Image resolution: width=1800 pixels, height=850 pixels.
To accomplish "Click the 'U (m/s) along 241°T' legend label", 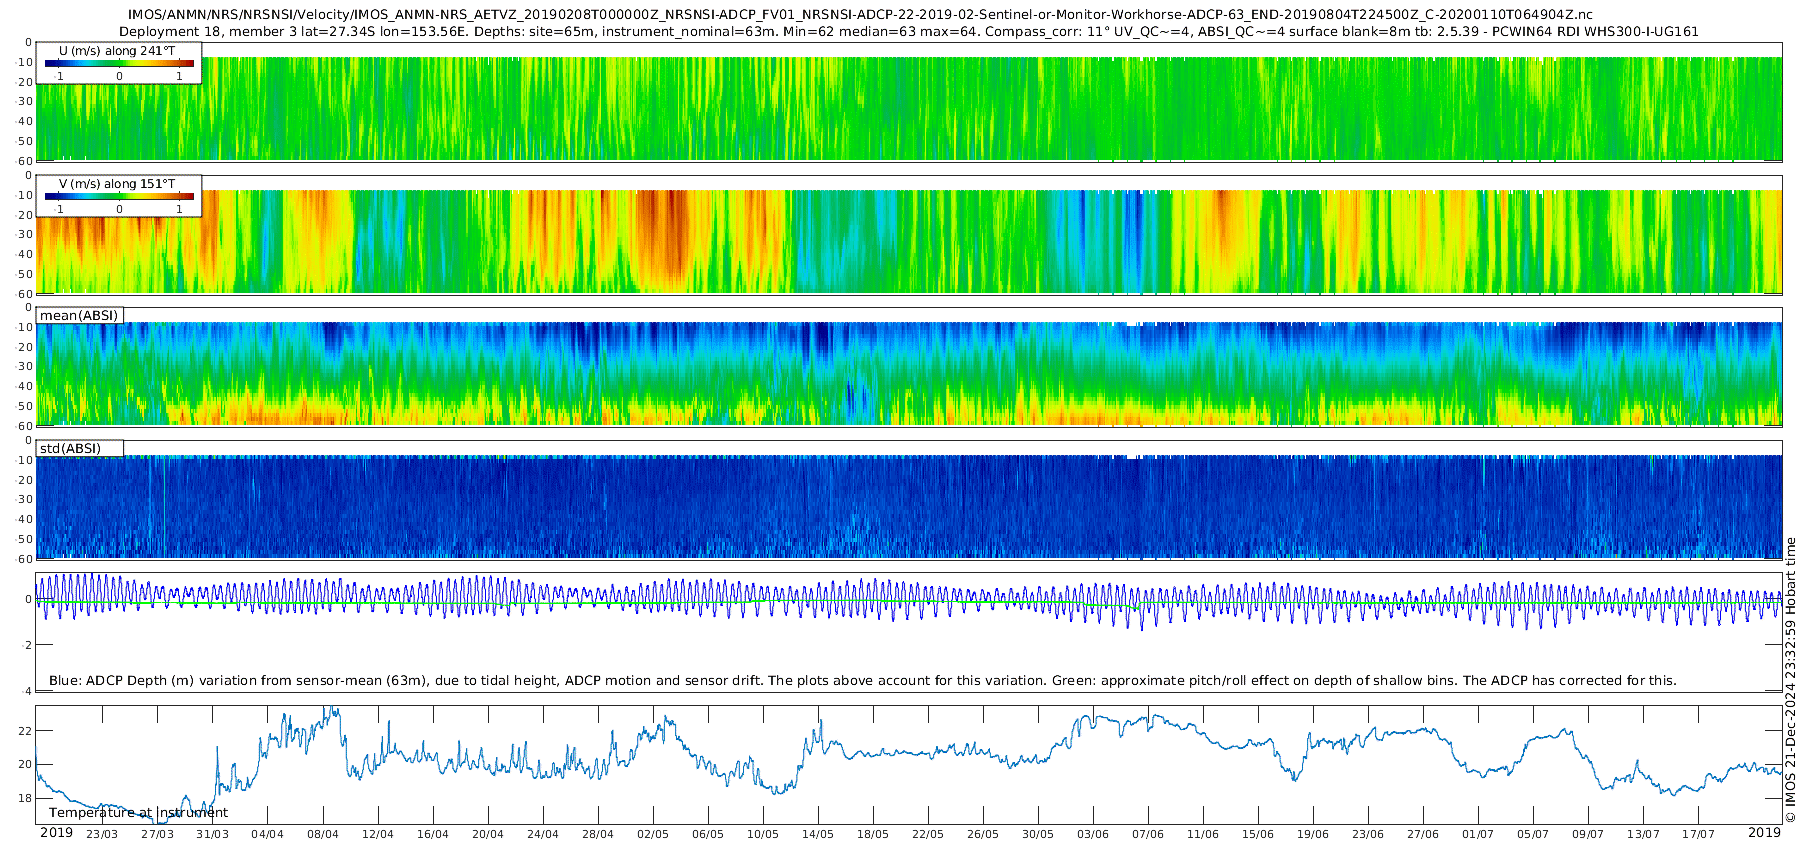I will tap(118, 50).
